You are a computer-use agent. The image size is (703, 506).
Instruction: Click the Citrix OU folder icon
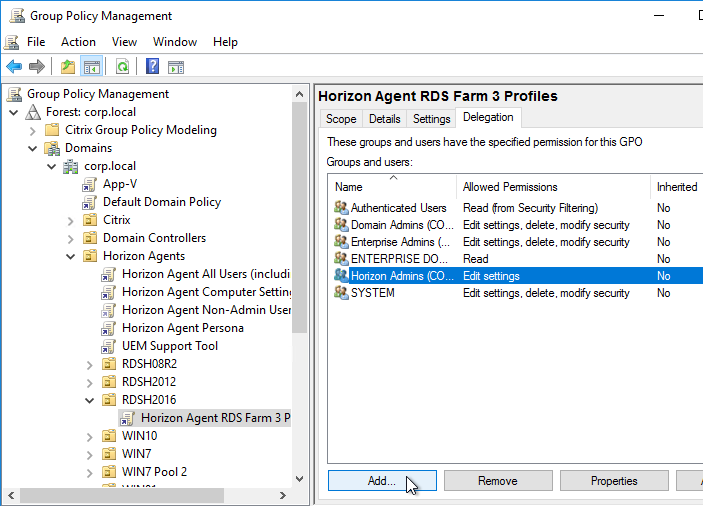[x=90, y=220]
